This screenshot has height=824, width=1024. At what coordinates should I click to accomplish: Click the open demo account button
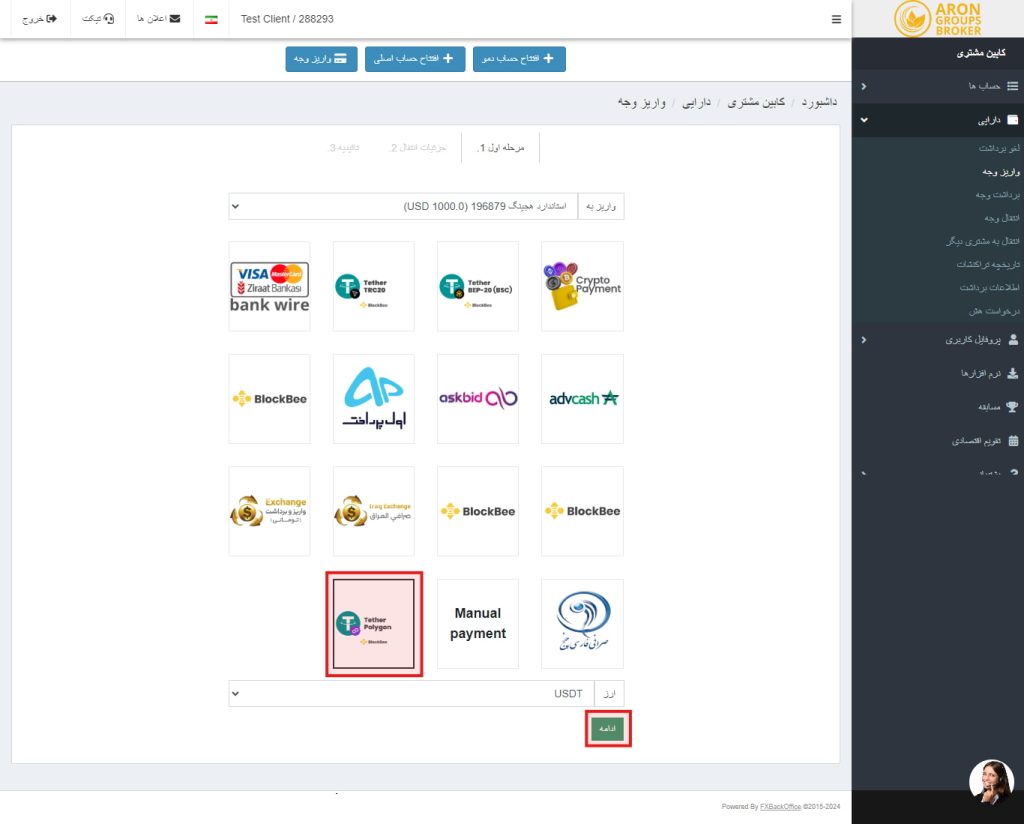(x=519, y=59)
